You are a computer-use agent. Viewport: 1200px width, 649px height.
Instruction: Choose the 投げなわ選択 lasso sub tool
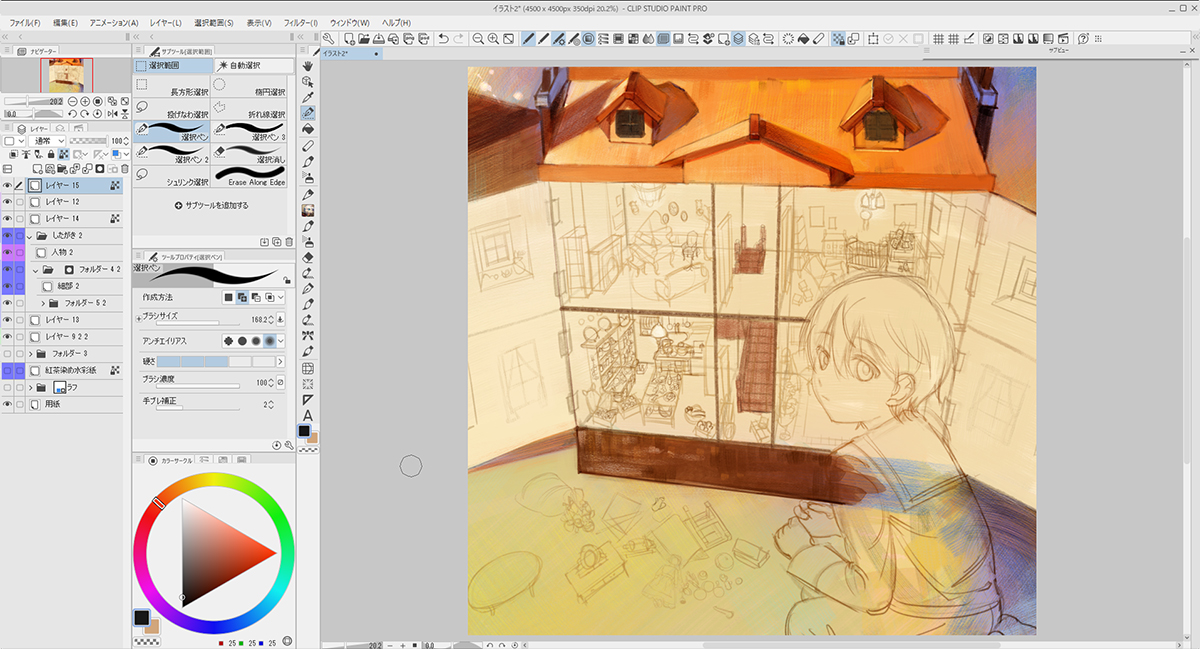pos(173,110)
